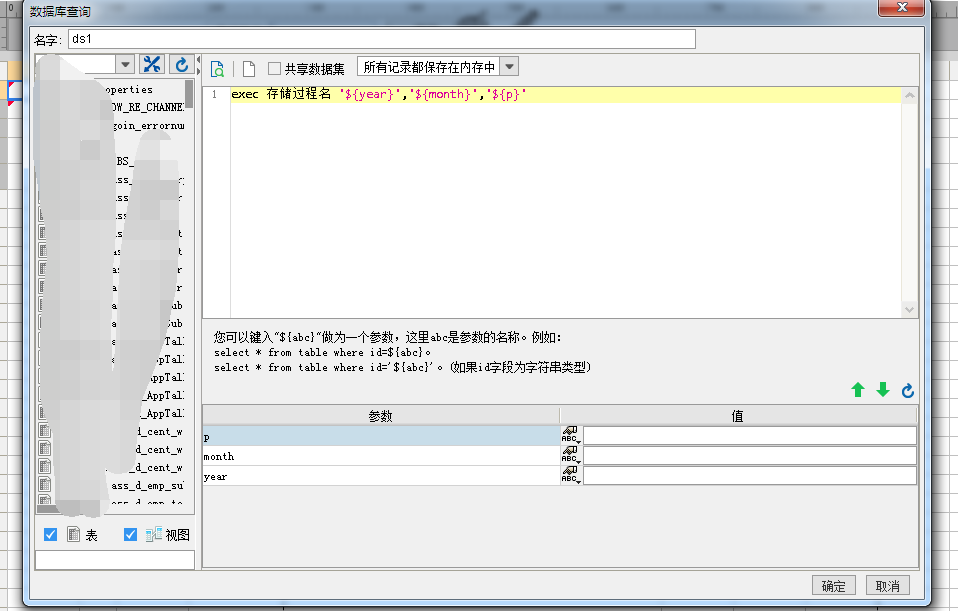Click the SQL editor exec statement line
The width and height of the screenshot is (958, 611).
[565, 94]
